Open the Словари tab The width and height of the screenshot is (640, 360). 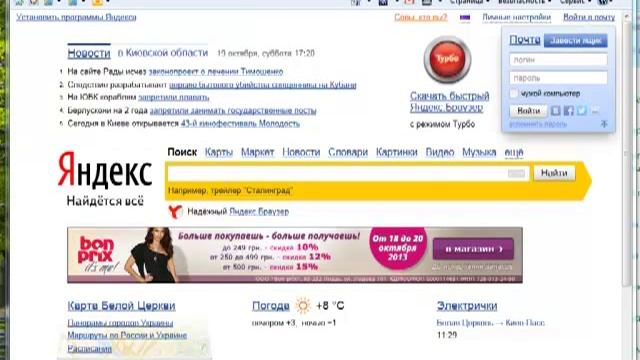348,152
